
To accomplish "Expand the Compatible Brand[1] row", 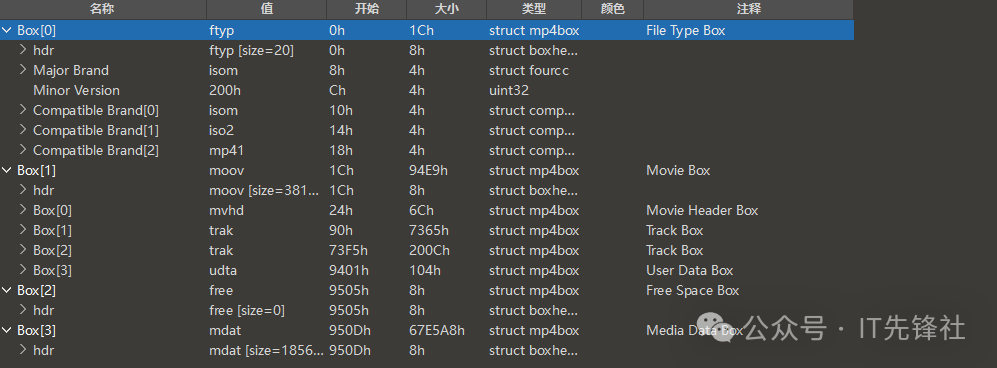I will tap(23, 130).
